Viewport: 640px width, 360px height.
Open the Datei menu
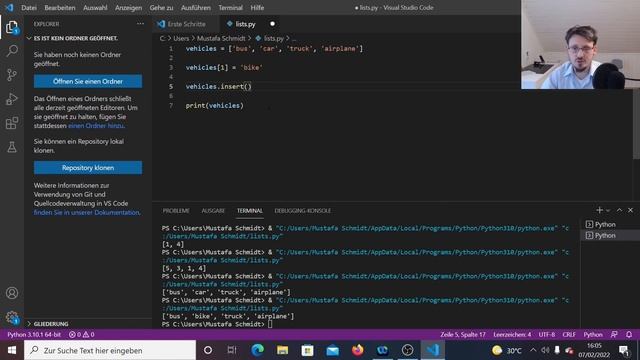coord(29,7)
